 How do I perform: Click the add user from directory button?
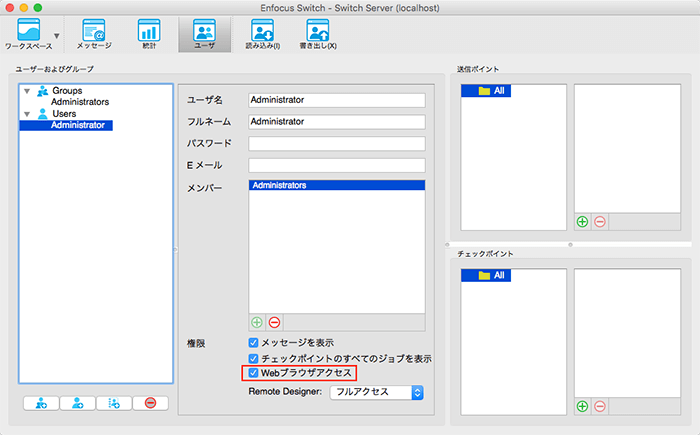pyautogui.click(x=114, y=403)
